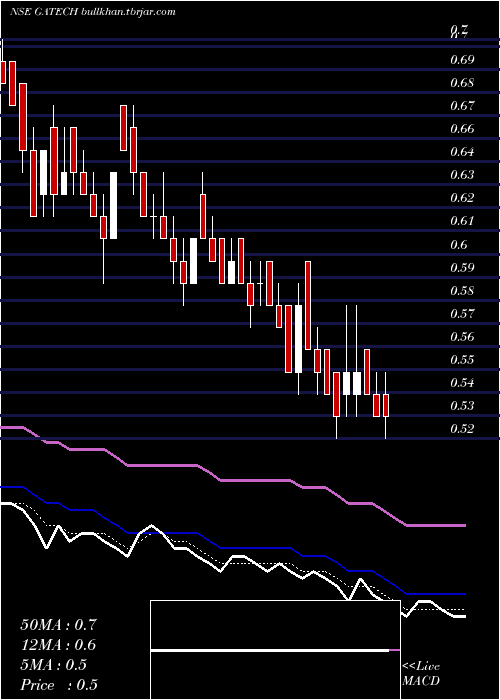Click the 0.67 price axis label

pyautogui.click(x=462, y=106)
